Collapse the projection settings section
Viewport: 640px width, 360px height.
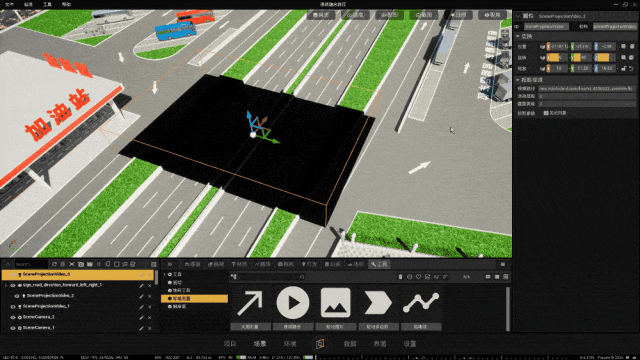(x=518, y=80)
